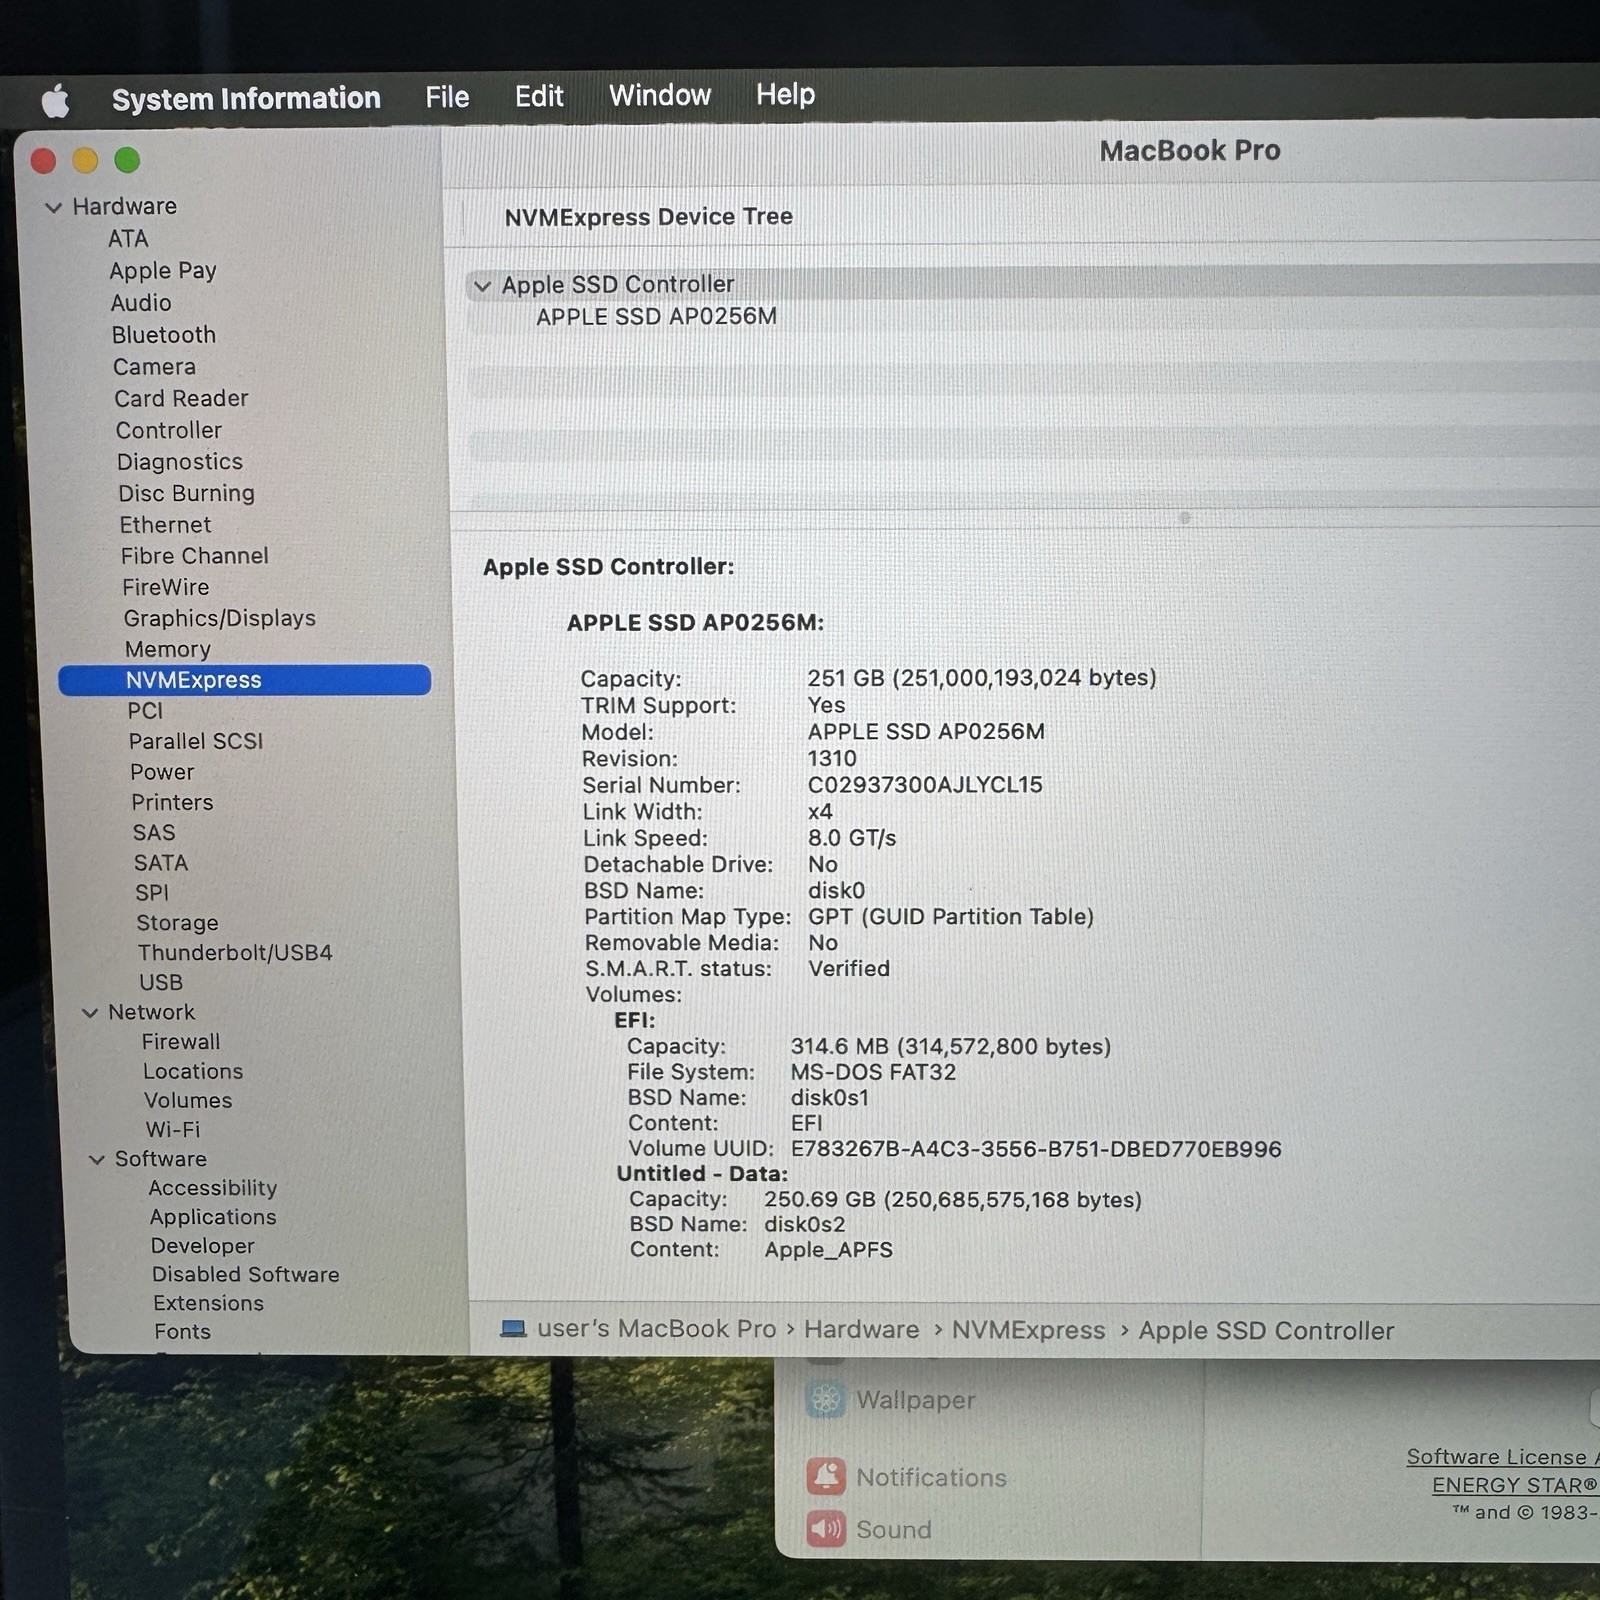
Task: Select SAS in the sidebar
Action: tap(154, 833)
